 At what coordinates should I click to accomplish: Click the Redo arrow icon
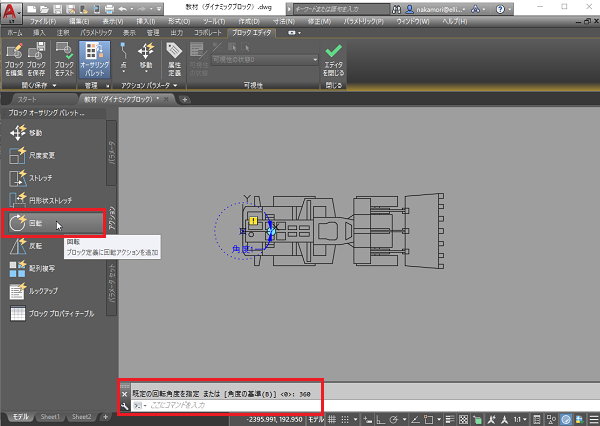pyautogui.click(x=142, y=9)
